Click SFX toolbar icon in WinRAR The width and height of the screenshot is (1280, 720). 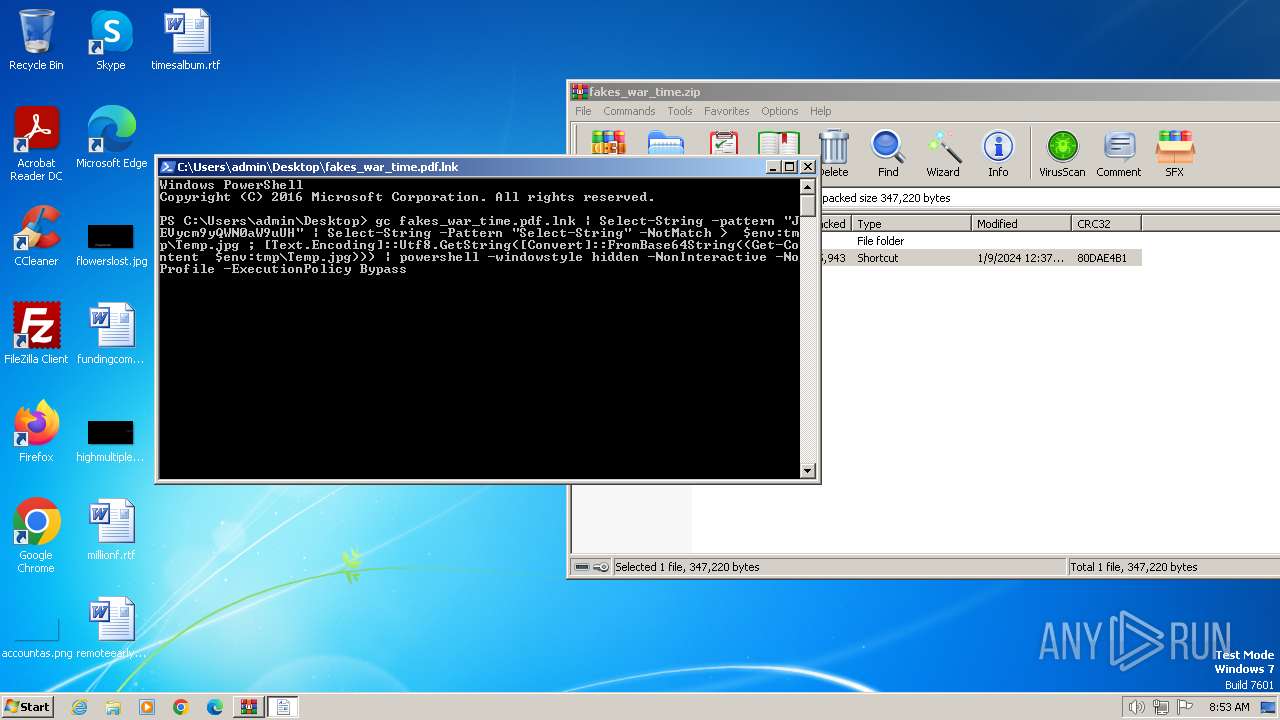[1174, 154]
